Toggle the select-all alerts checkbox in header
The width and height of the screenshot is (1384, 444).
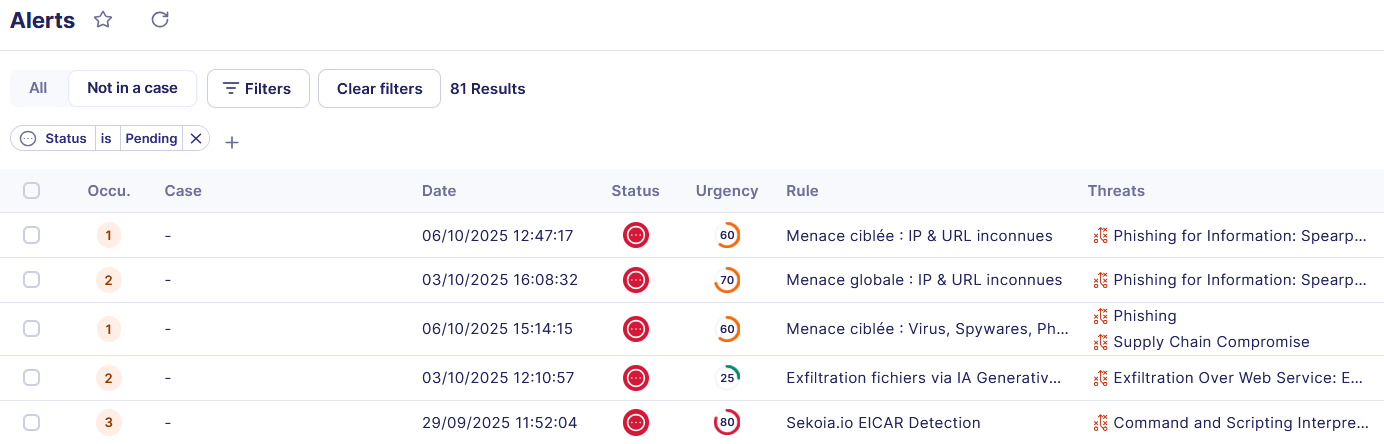click(32, 191)
